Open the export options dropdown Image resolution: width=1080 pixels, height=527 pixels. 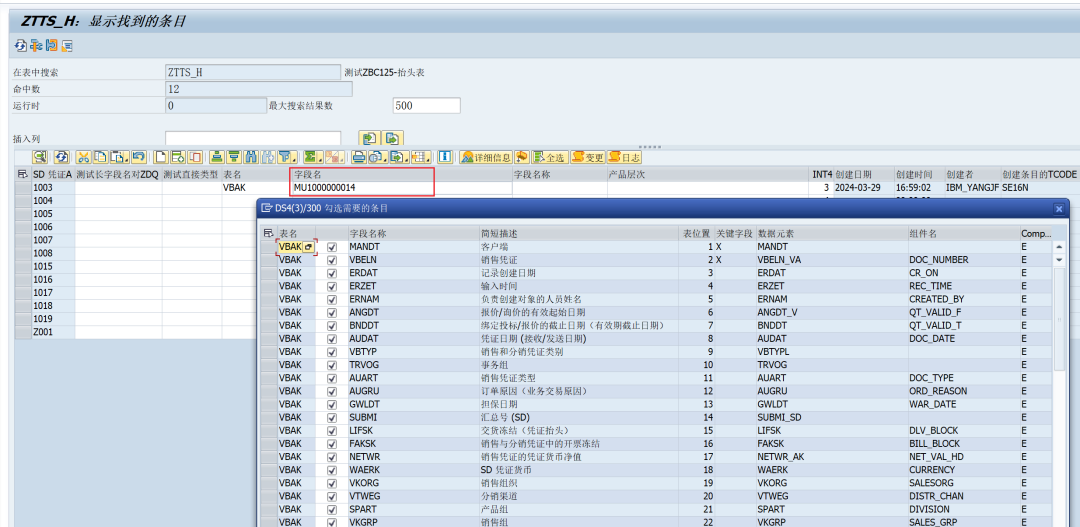[x=400, y=157]
